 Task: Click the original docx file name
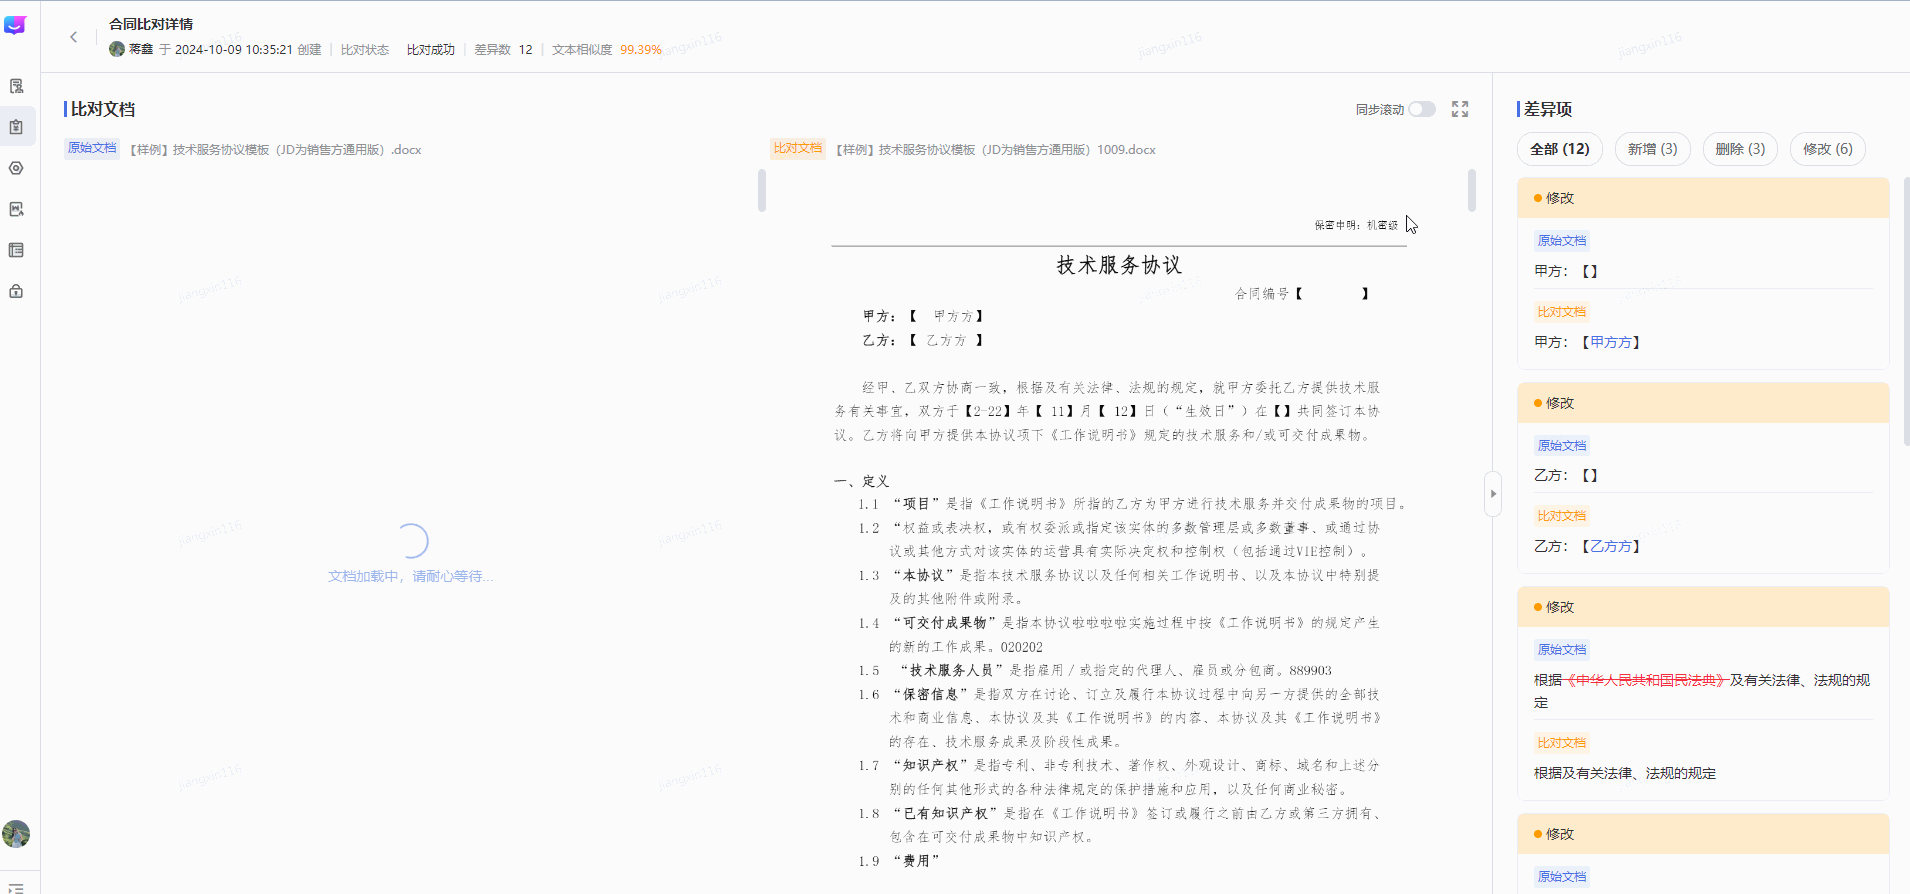pyautogui.click(x=276, y=150)
